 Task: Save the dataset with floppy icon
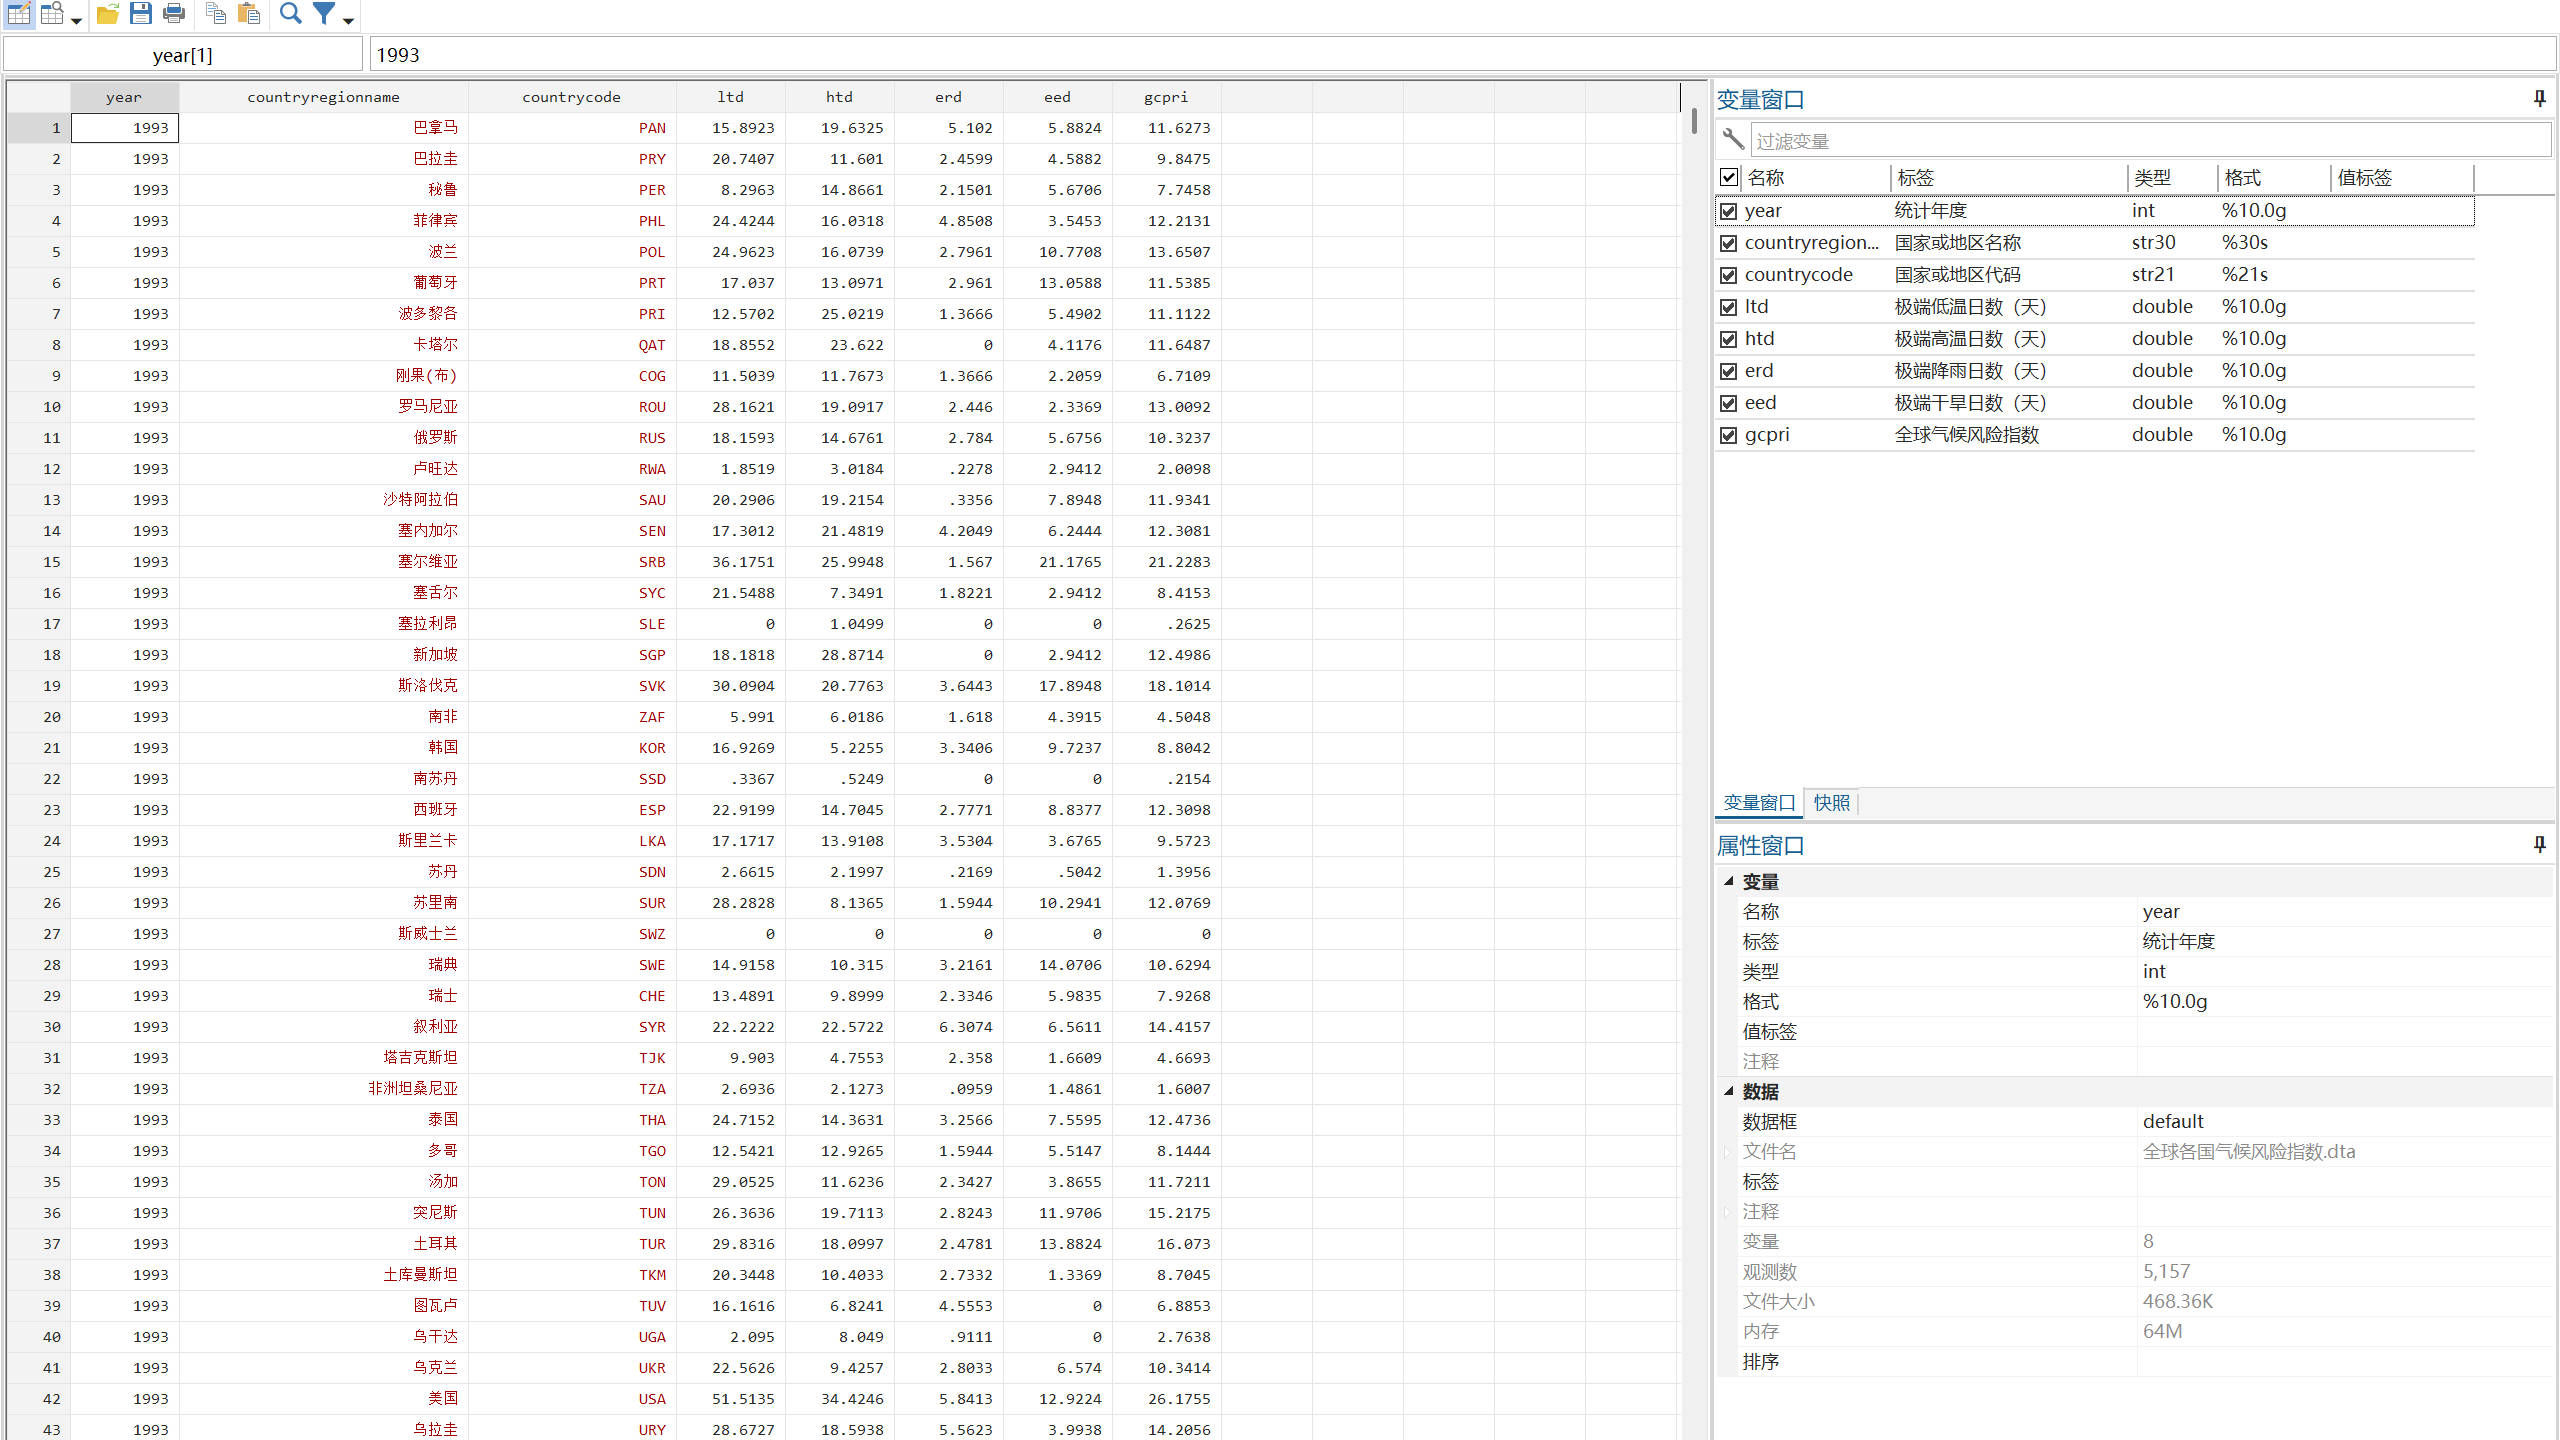coord(141,14)
